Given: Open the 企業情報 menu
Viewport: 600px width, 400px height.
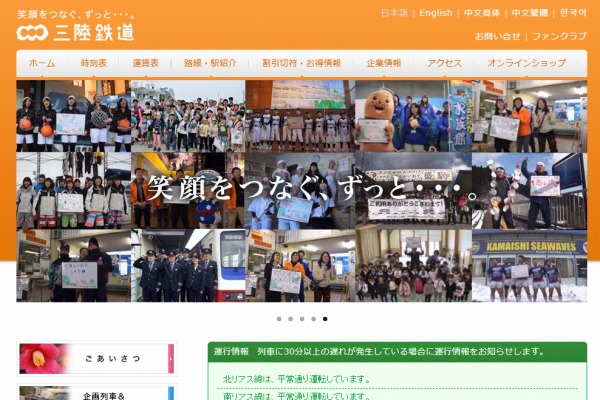Looking at the screenshot, I should click(x=384, y=63).
